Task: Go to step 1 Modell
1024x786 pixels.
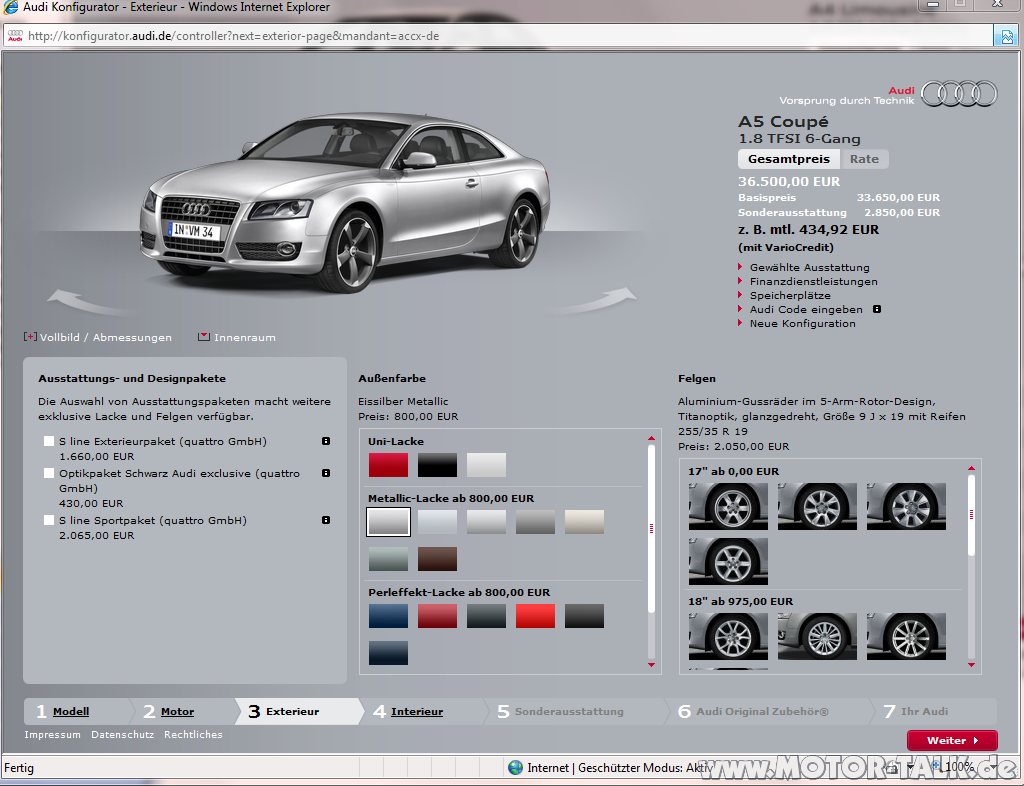Action: (71, 712)
